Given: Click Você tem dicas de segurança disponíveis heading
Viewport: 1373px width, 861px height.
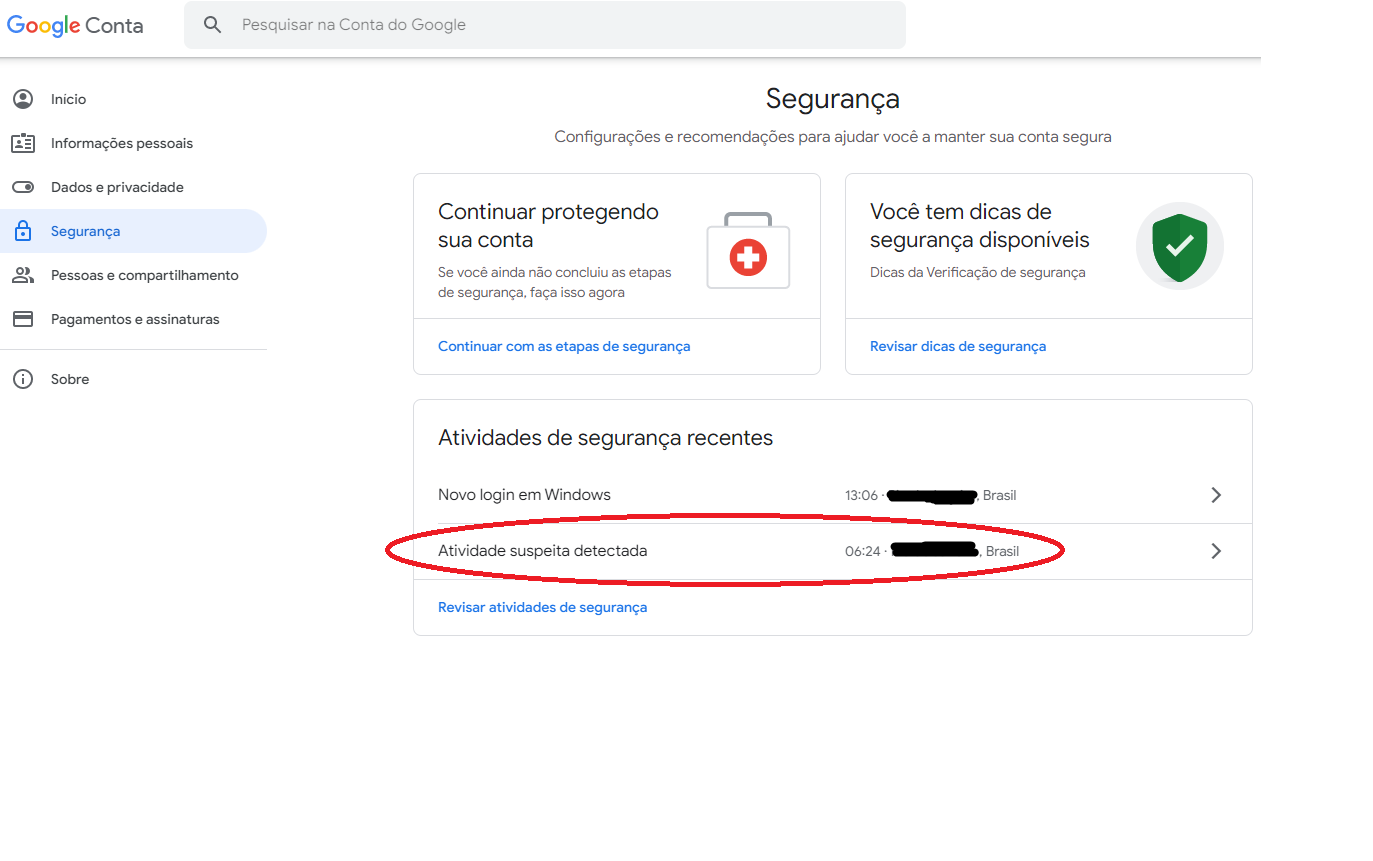Looking at the screenshot, I should [x=980, y=226].
